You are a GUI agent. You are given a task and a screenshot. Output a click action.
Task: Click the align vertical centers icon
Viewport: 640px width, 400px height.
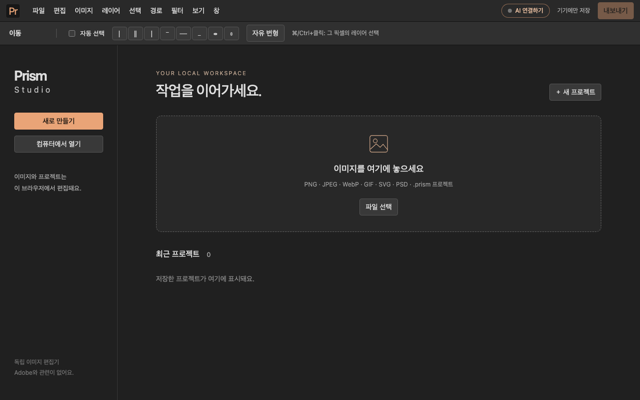183,33
